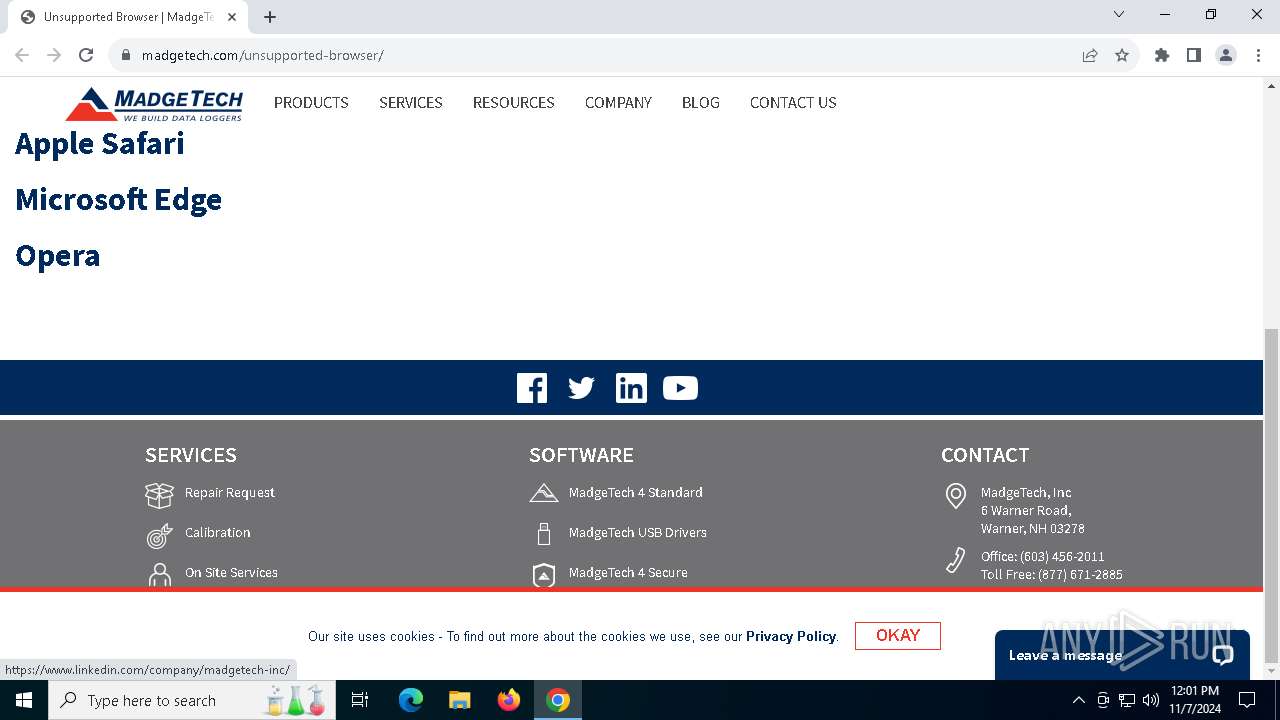Open a new browser tab

click(270, 17)
